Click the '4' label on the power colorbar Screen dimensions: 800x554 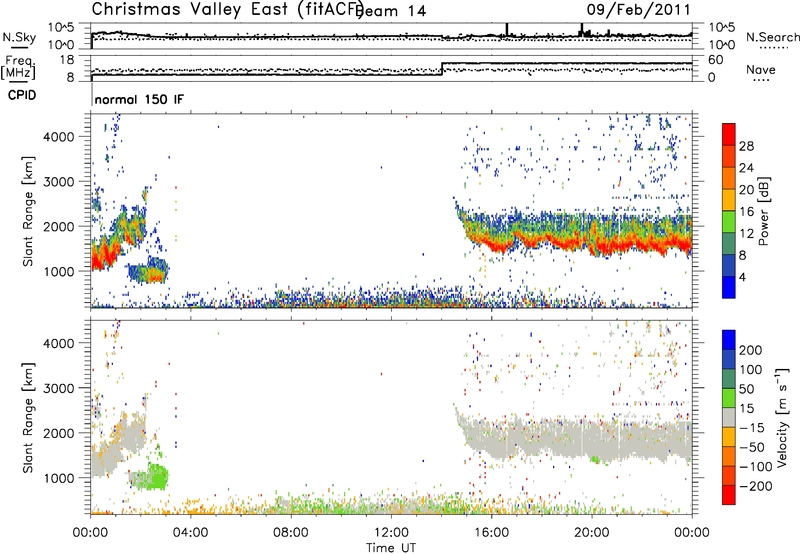click(x=742, y=278)
